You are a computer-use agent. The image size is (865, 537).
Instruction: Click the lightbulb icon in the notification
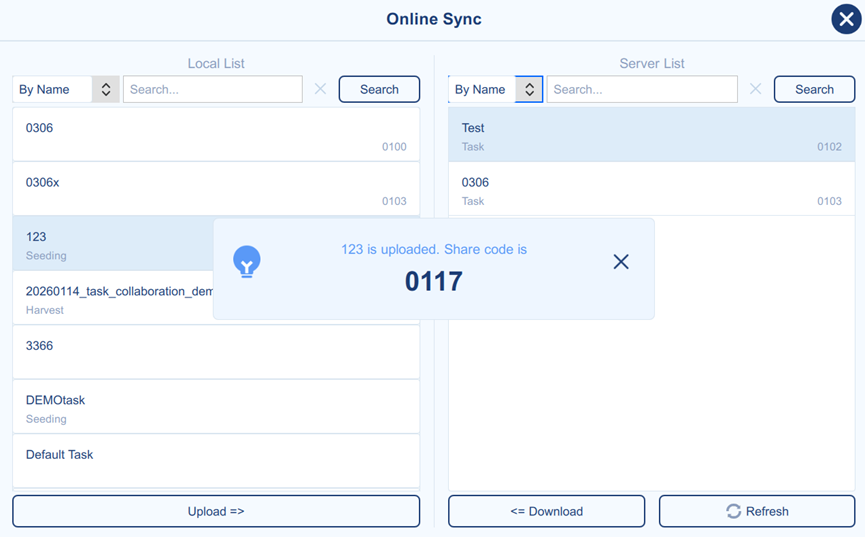tap(247, 262)
